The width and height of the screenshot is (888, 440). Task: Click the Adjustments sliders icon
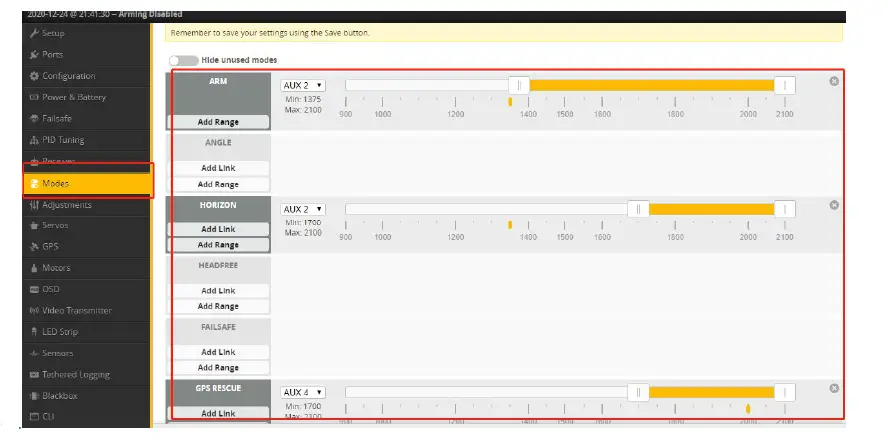coord(34,205)
